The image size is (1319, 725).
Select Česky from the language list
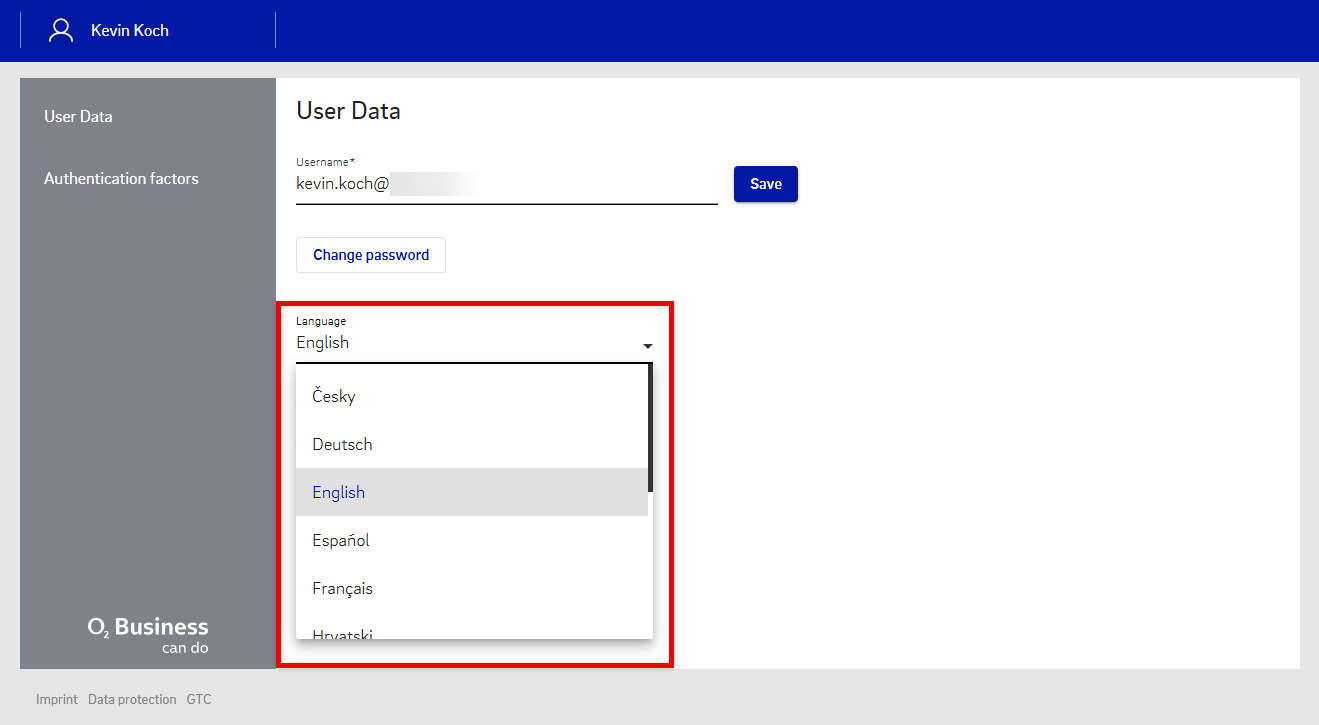coord(334,396)
